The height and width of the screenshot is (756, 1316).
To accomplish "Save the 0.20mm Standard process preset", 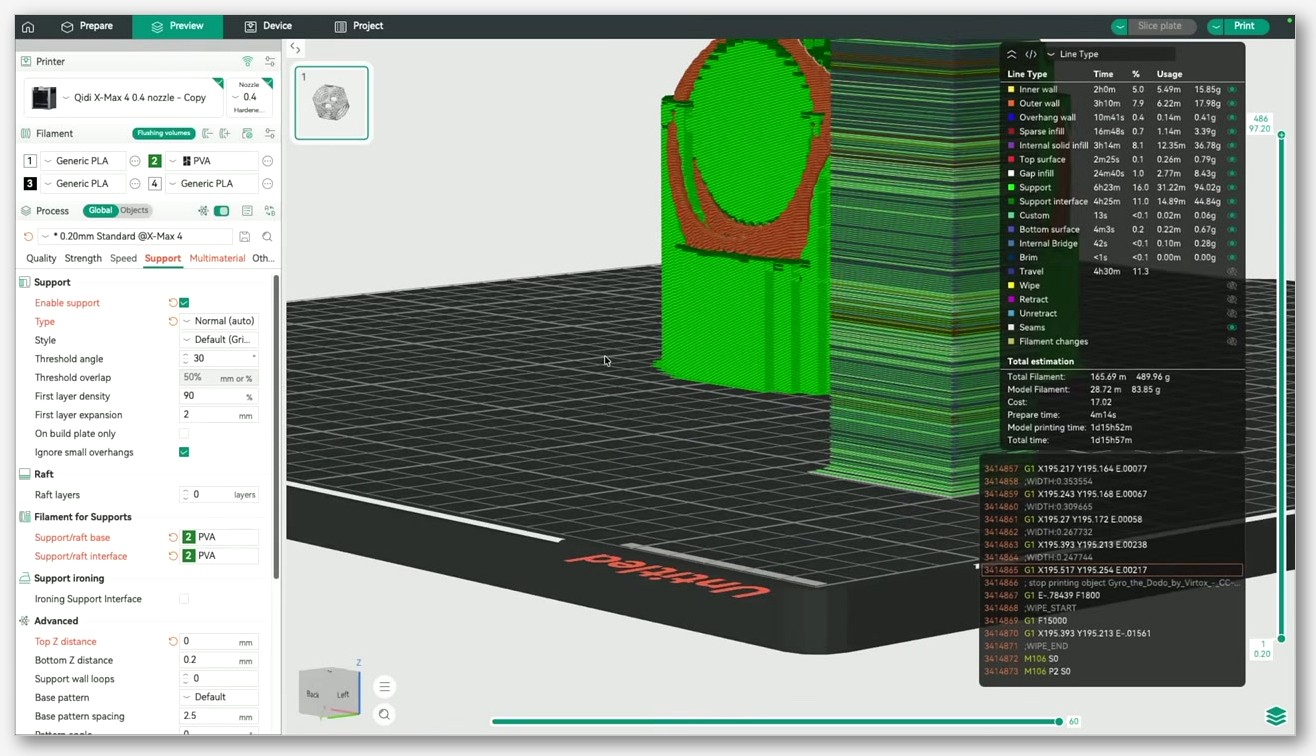I will pyautogui.click(x=245, y=237).
